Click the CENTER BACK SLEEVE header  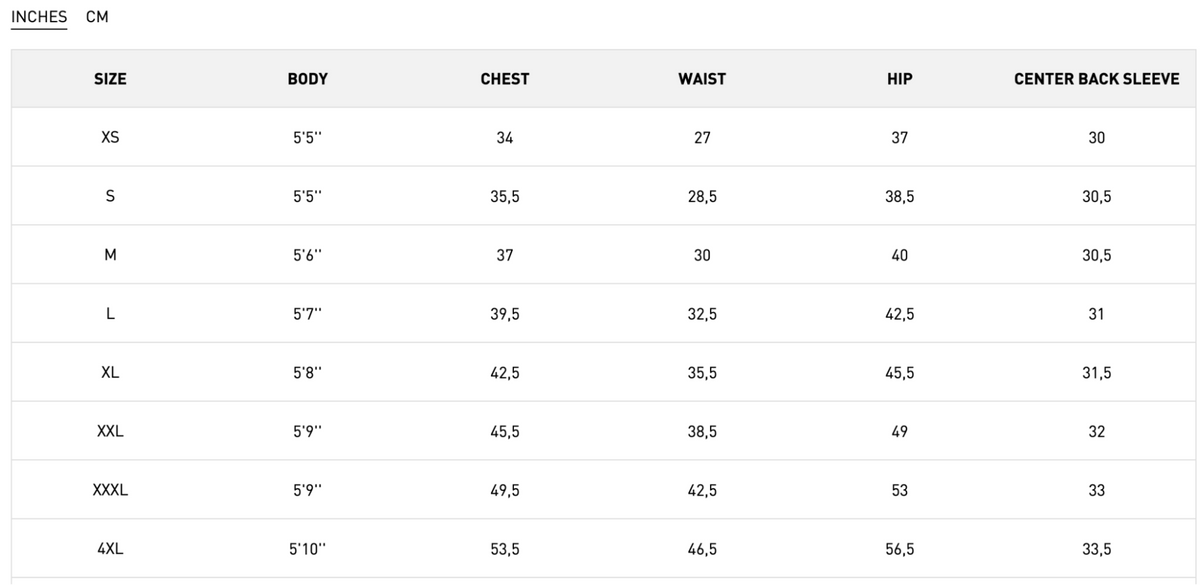pos(1097,79)
